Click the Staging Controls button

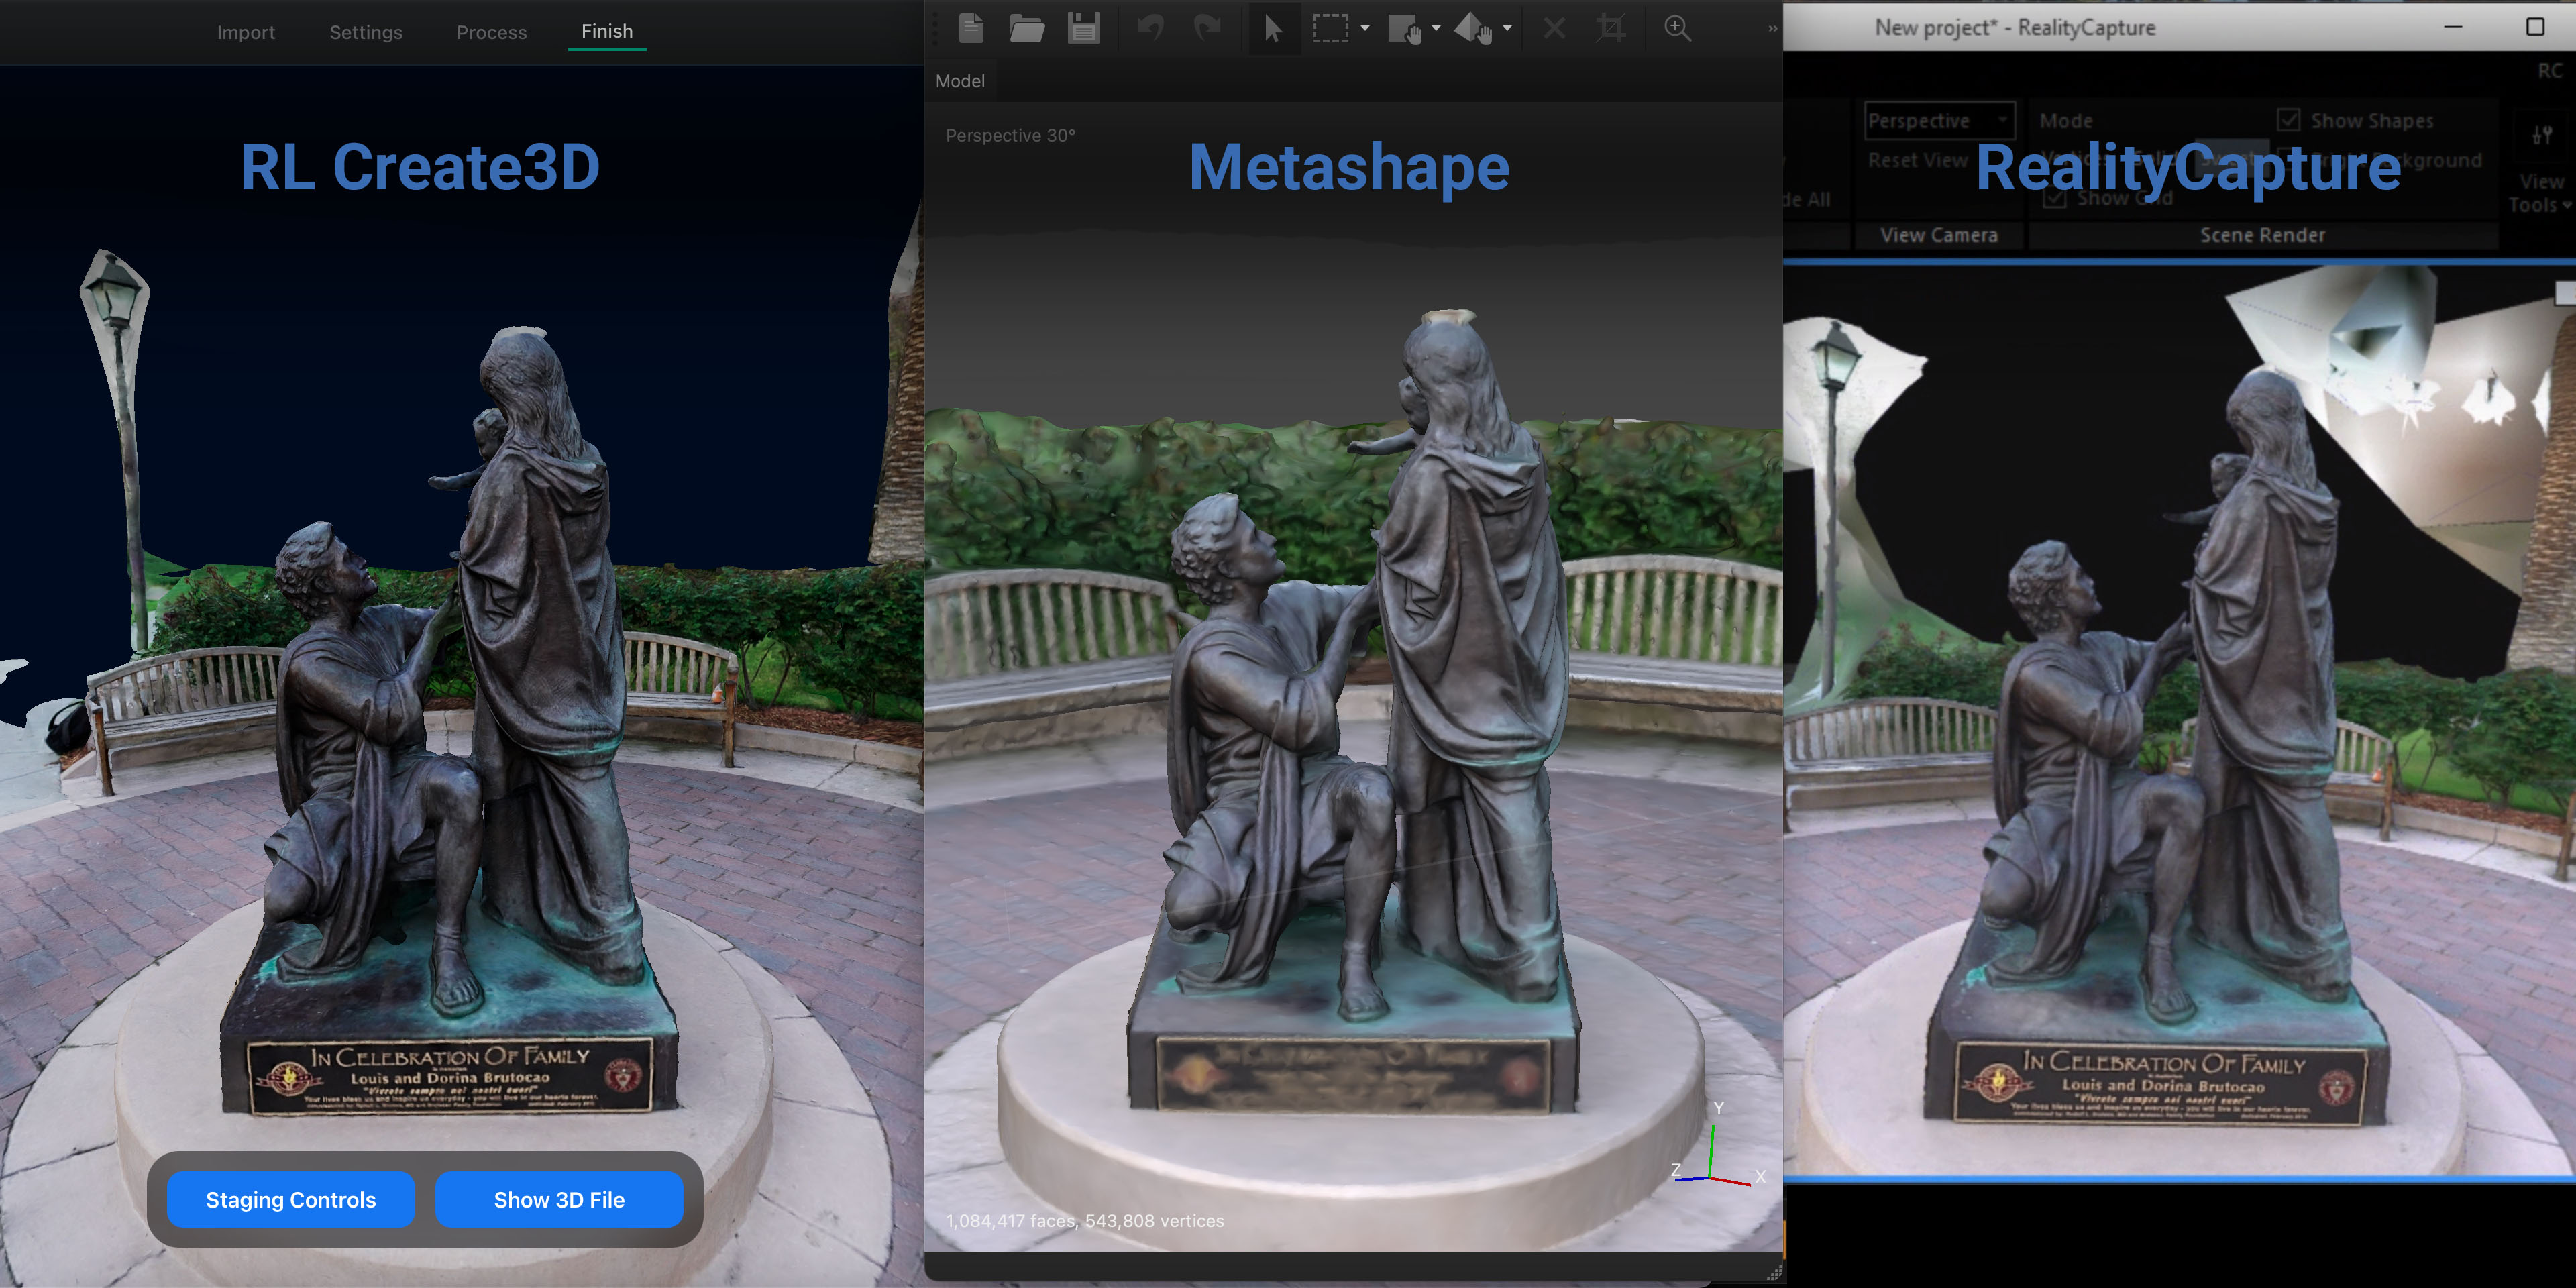point(291,1199)
